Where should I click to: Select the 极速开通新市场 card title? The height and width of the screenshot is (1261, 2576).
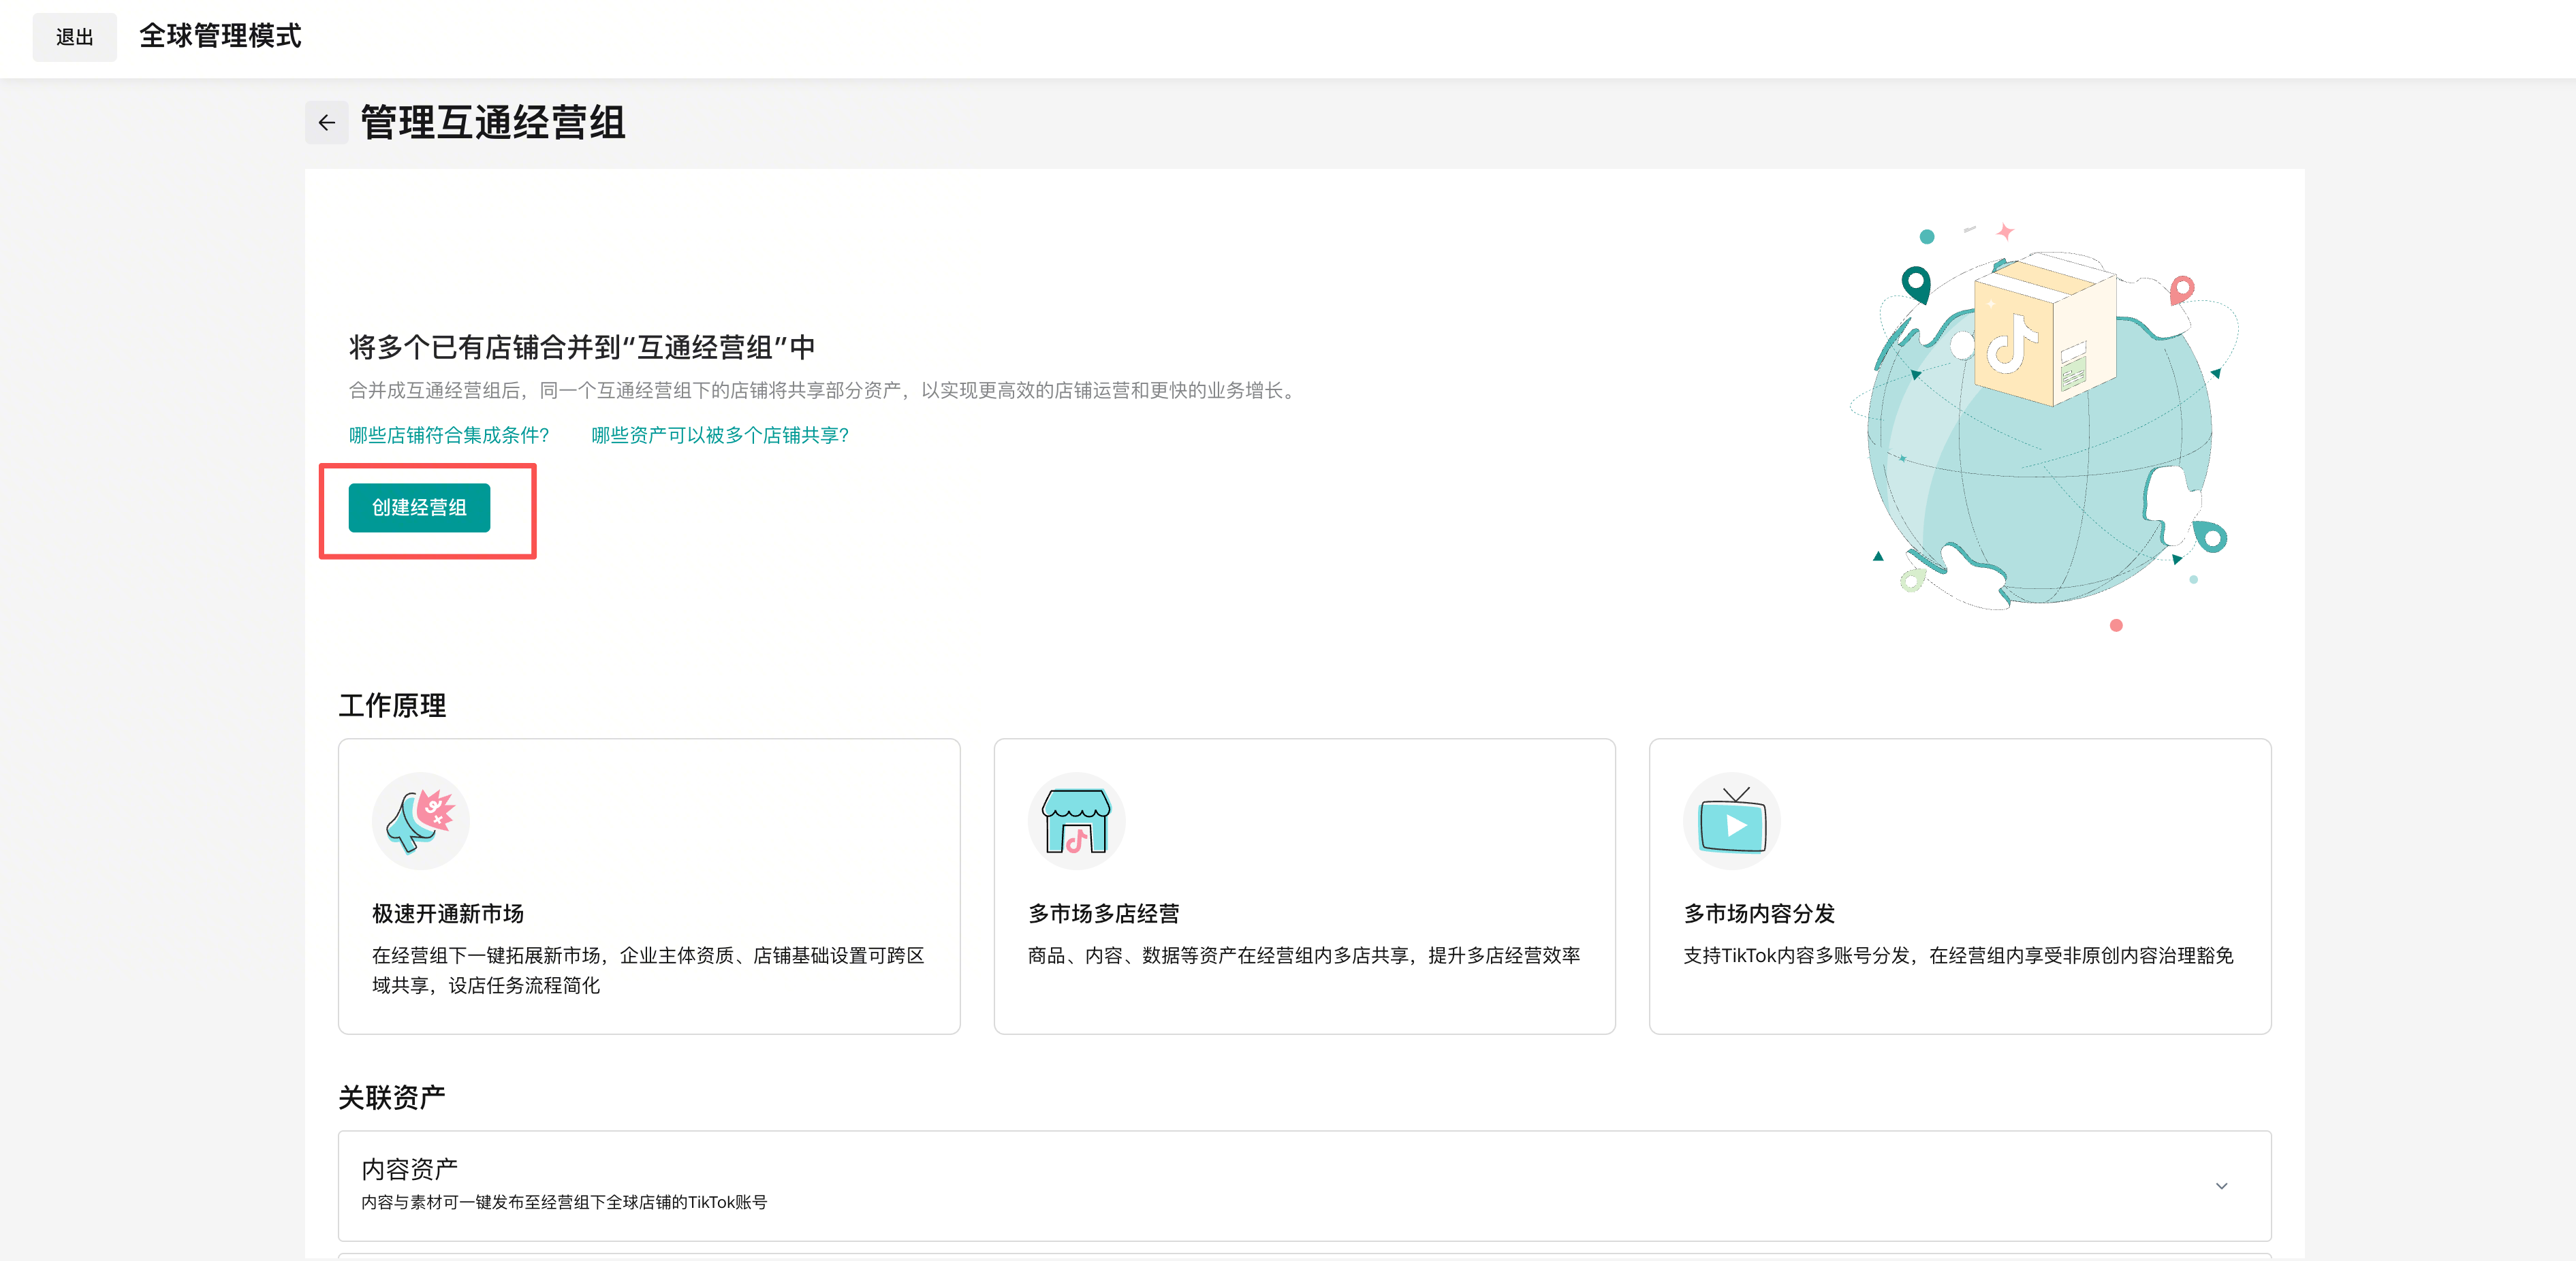coord(448,913)
